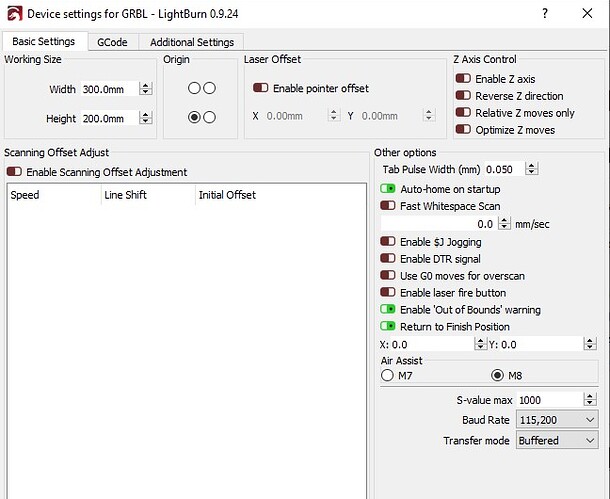Viewport: 610px width, 499px height.
Task: Toggle Relative Z moves only switch
Action: click(x=463, y=112)
